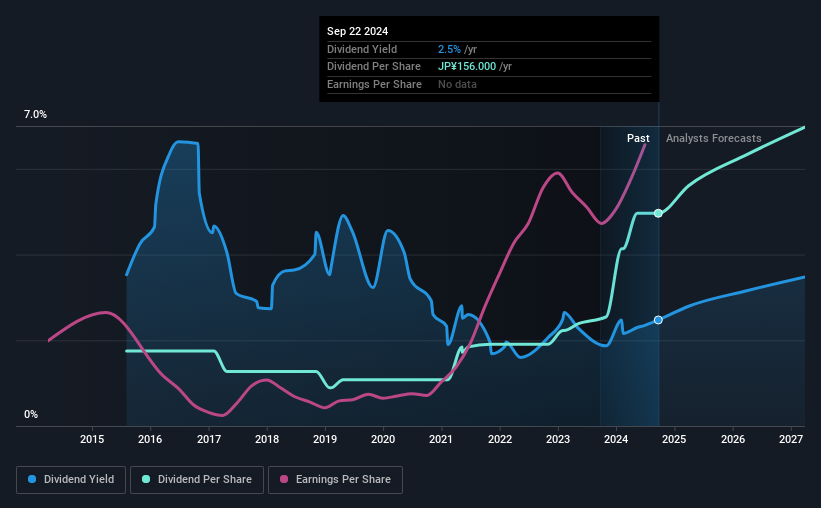Click the 2024 x-axis label
This screenshot has width=821, height=508.
coord(616,439)
